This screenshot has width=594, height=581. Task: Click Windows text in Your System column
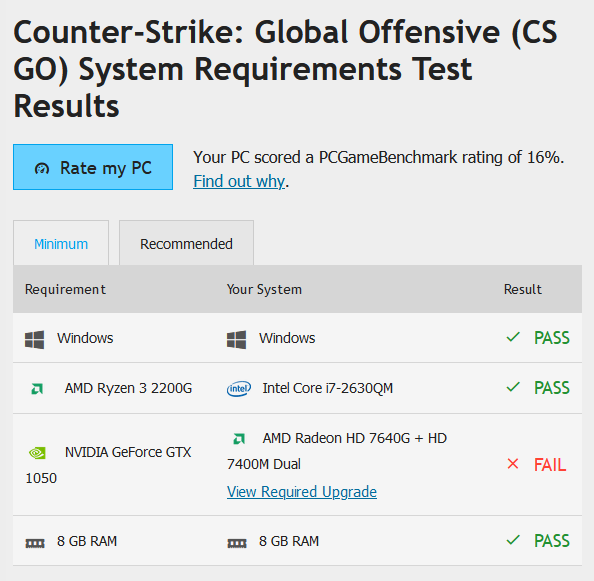click(x=287, y=338)
